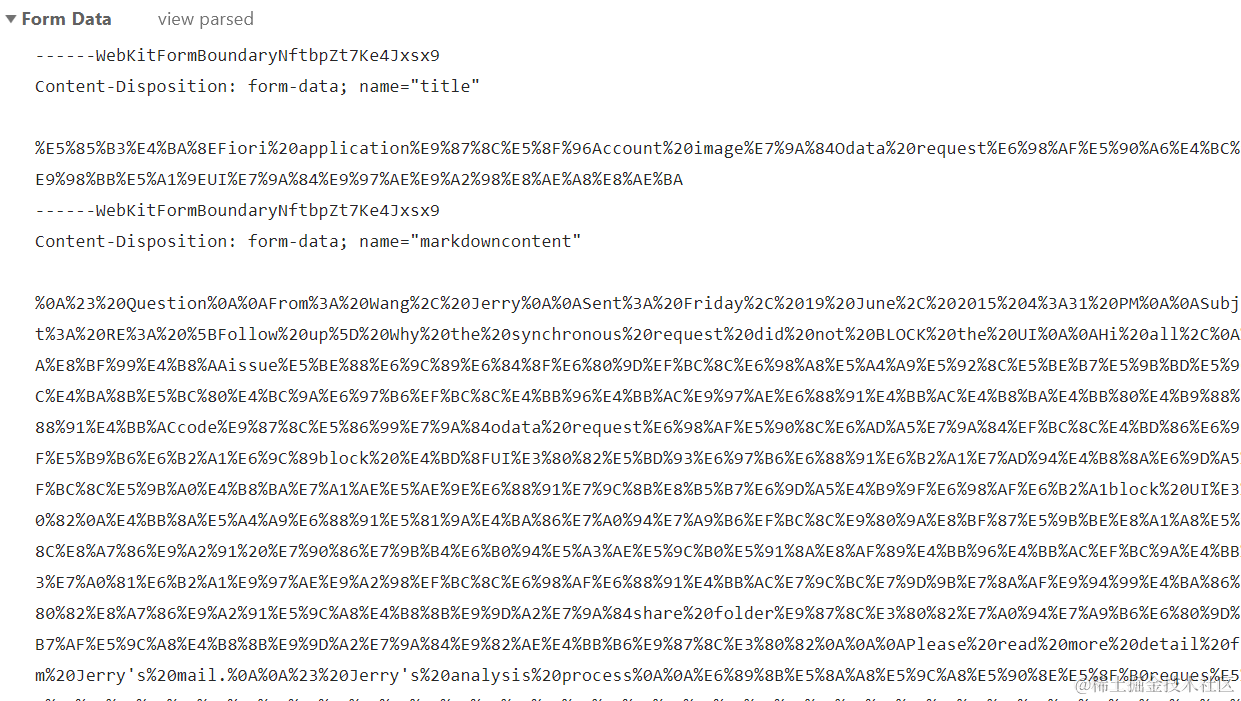
Task: Click encoded title line containing Fiori%20application
Action: tap(638, 148)
